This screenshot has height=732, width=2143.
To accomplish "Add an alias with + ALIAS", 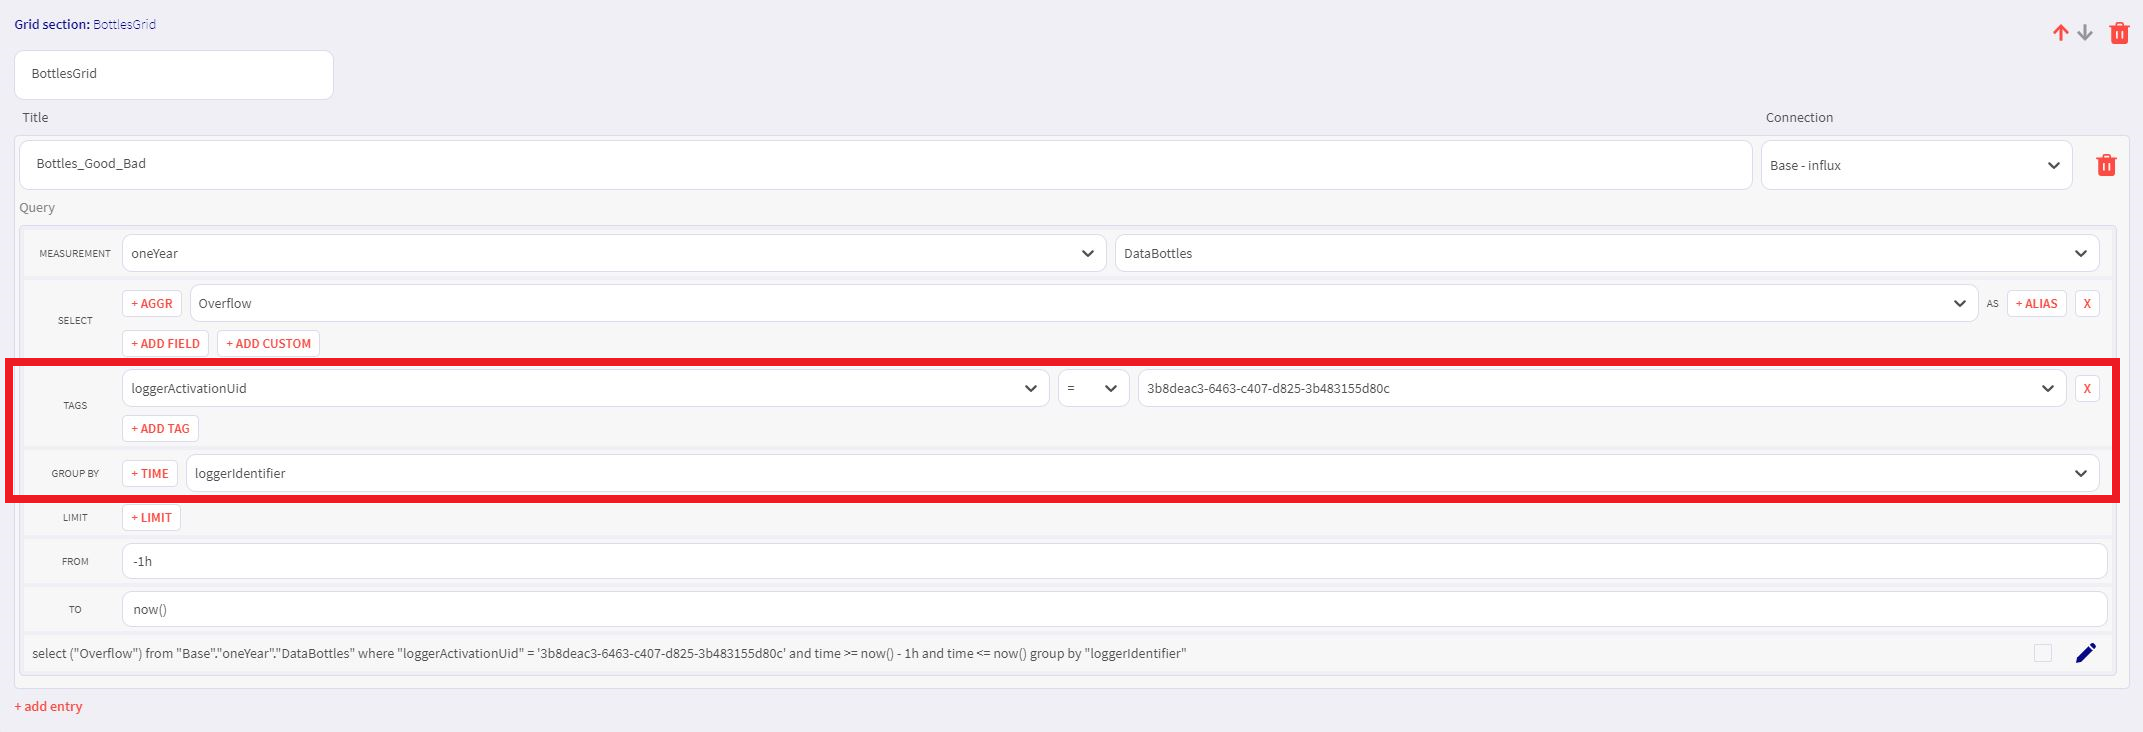I will point(2037,303).
